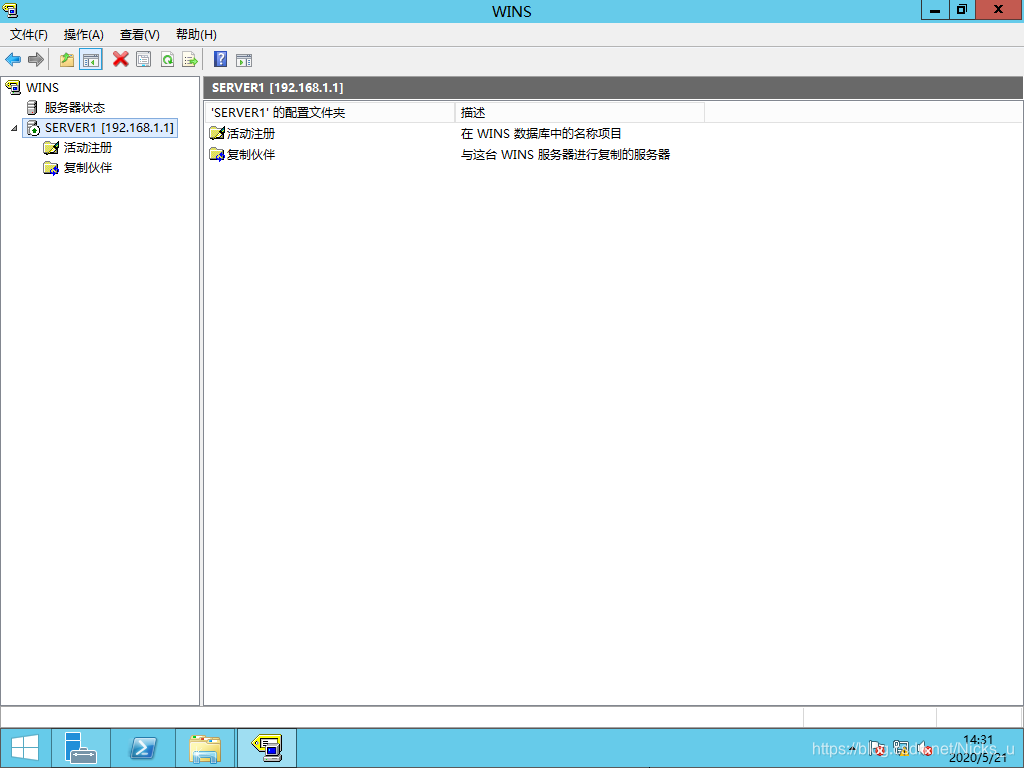Restore down the WINS window
1024x768 pixels.
pyautogui.click(x=962, y=10)
